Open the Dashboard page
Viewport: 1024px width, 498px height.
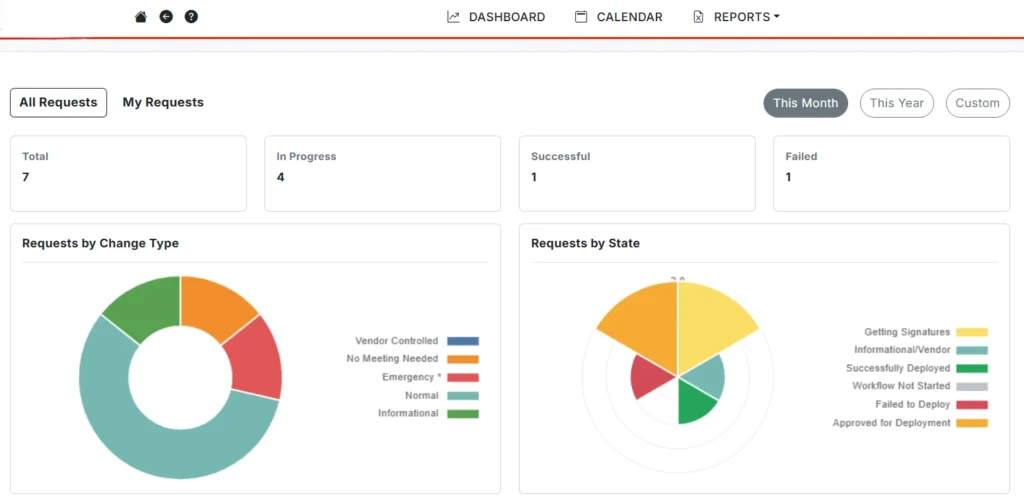507,17
